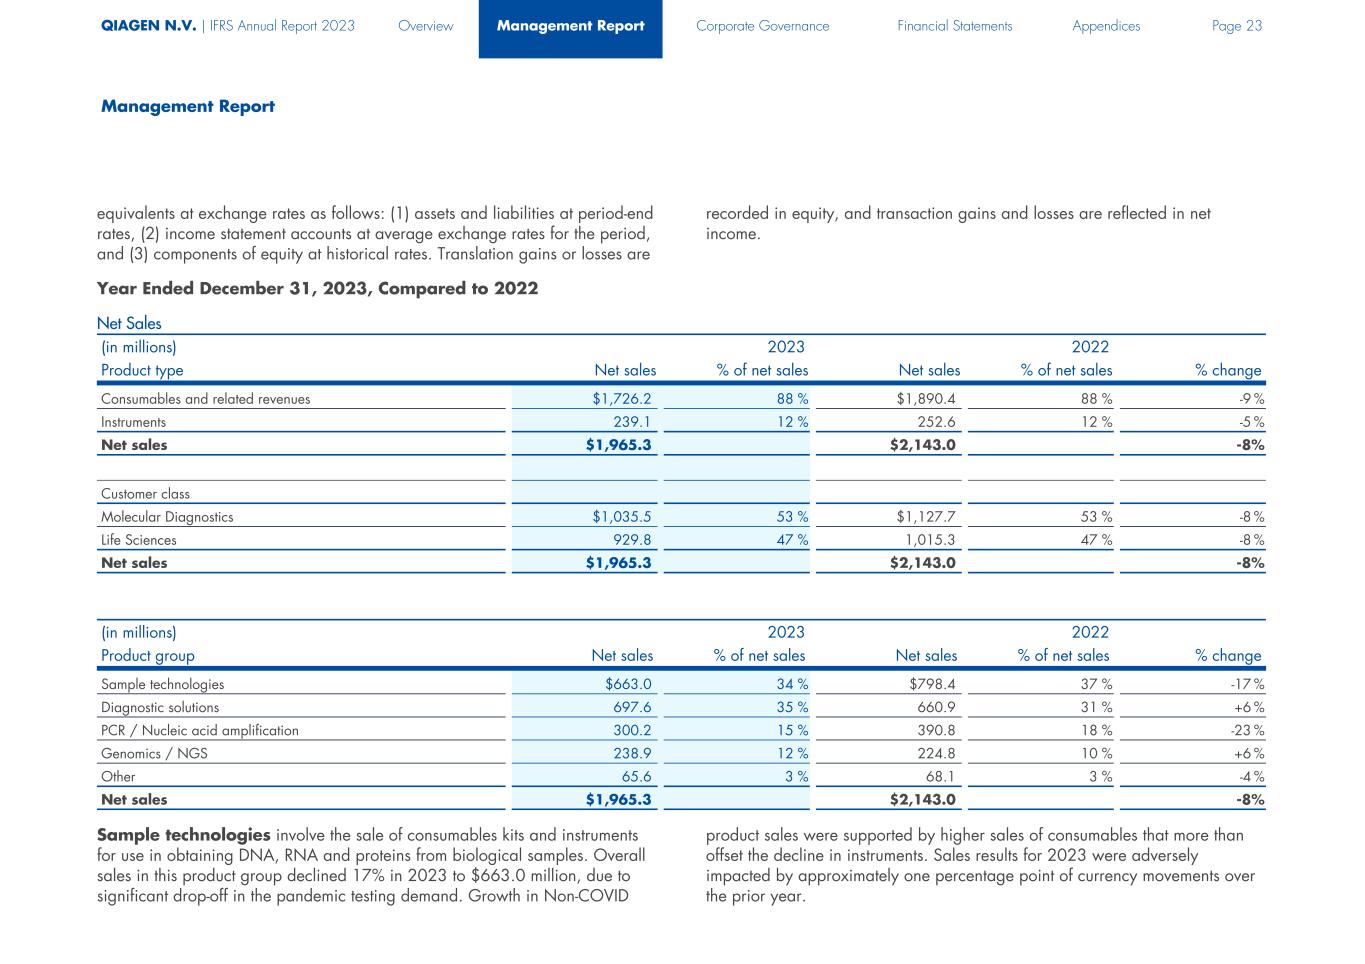
Task: Click the Sample technologies $663.0 cell
Action: (x=628, y=685)
